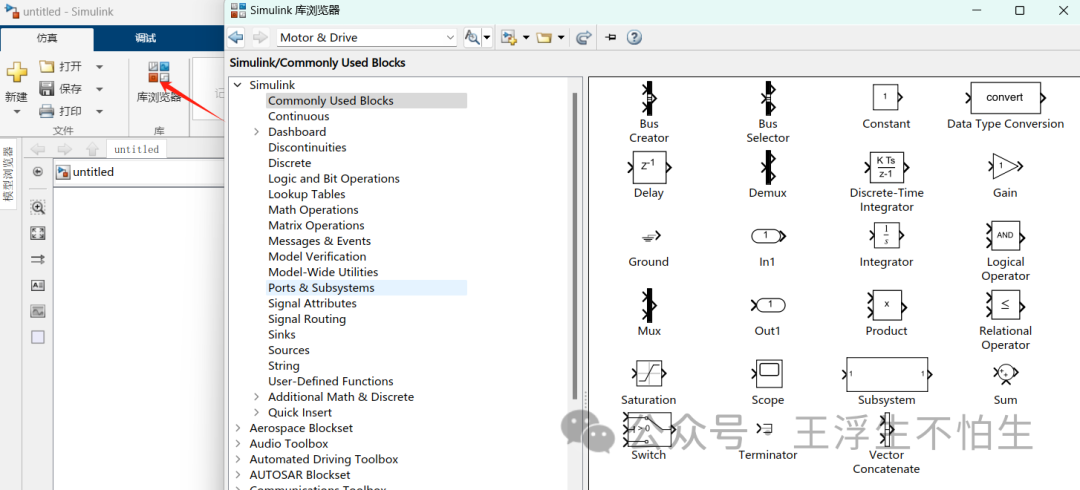Click the Library Browser help question-mark icon

pyautogui.click(x=634, y=37)
